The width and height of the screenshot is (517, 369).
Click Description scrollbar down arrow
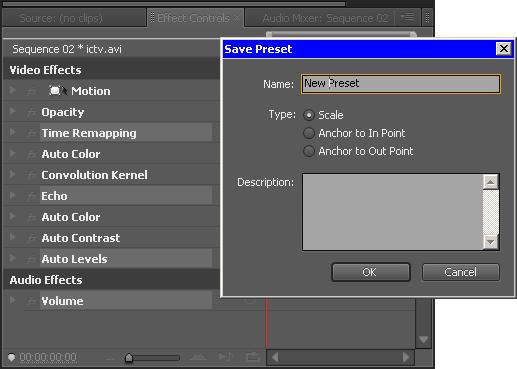tap(491, 242)
